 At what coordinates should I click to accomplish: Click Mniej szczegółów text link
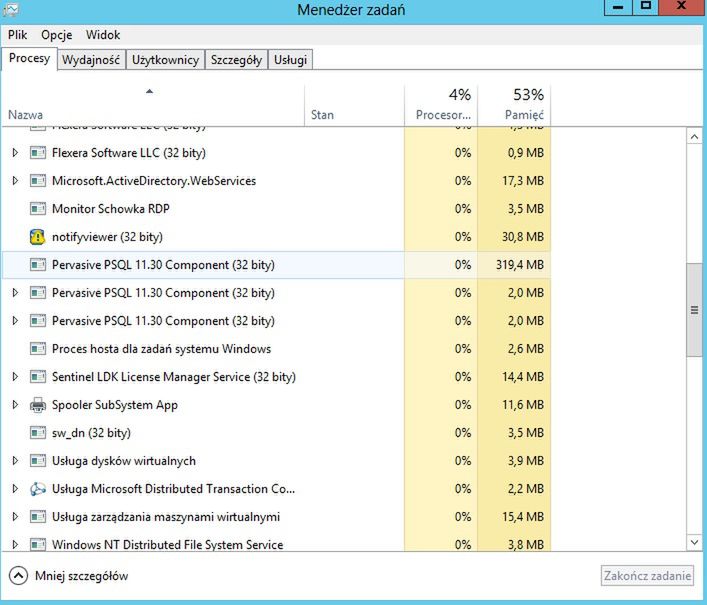(x=82, y=576)
